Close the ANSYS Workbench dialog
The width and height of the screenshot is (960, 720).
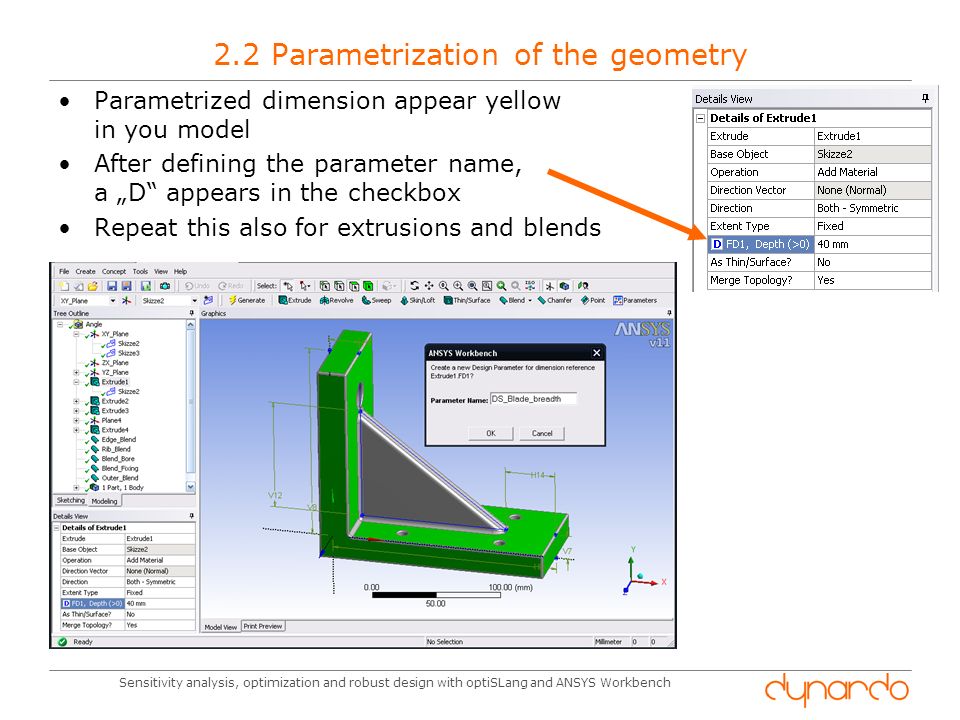pyautogui.click(x=597, y=353)
